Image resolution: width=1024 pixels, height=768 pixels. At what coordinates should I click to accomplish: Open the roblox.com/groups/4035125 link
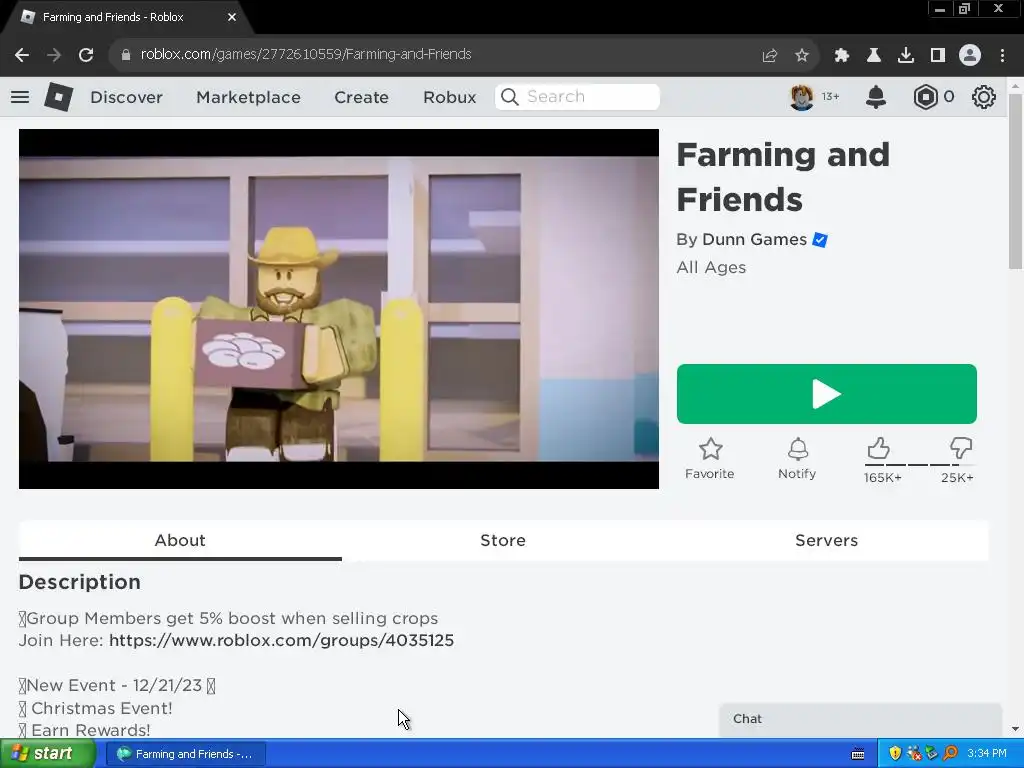click(281, 640)
